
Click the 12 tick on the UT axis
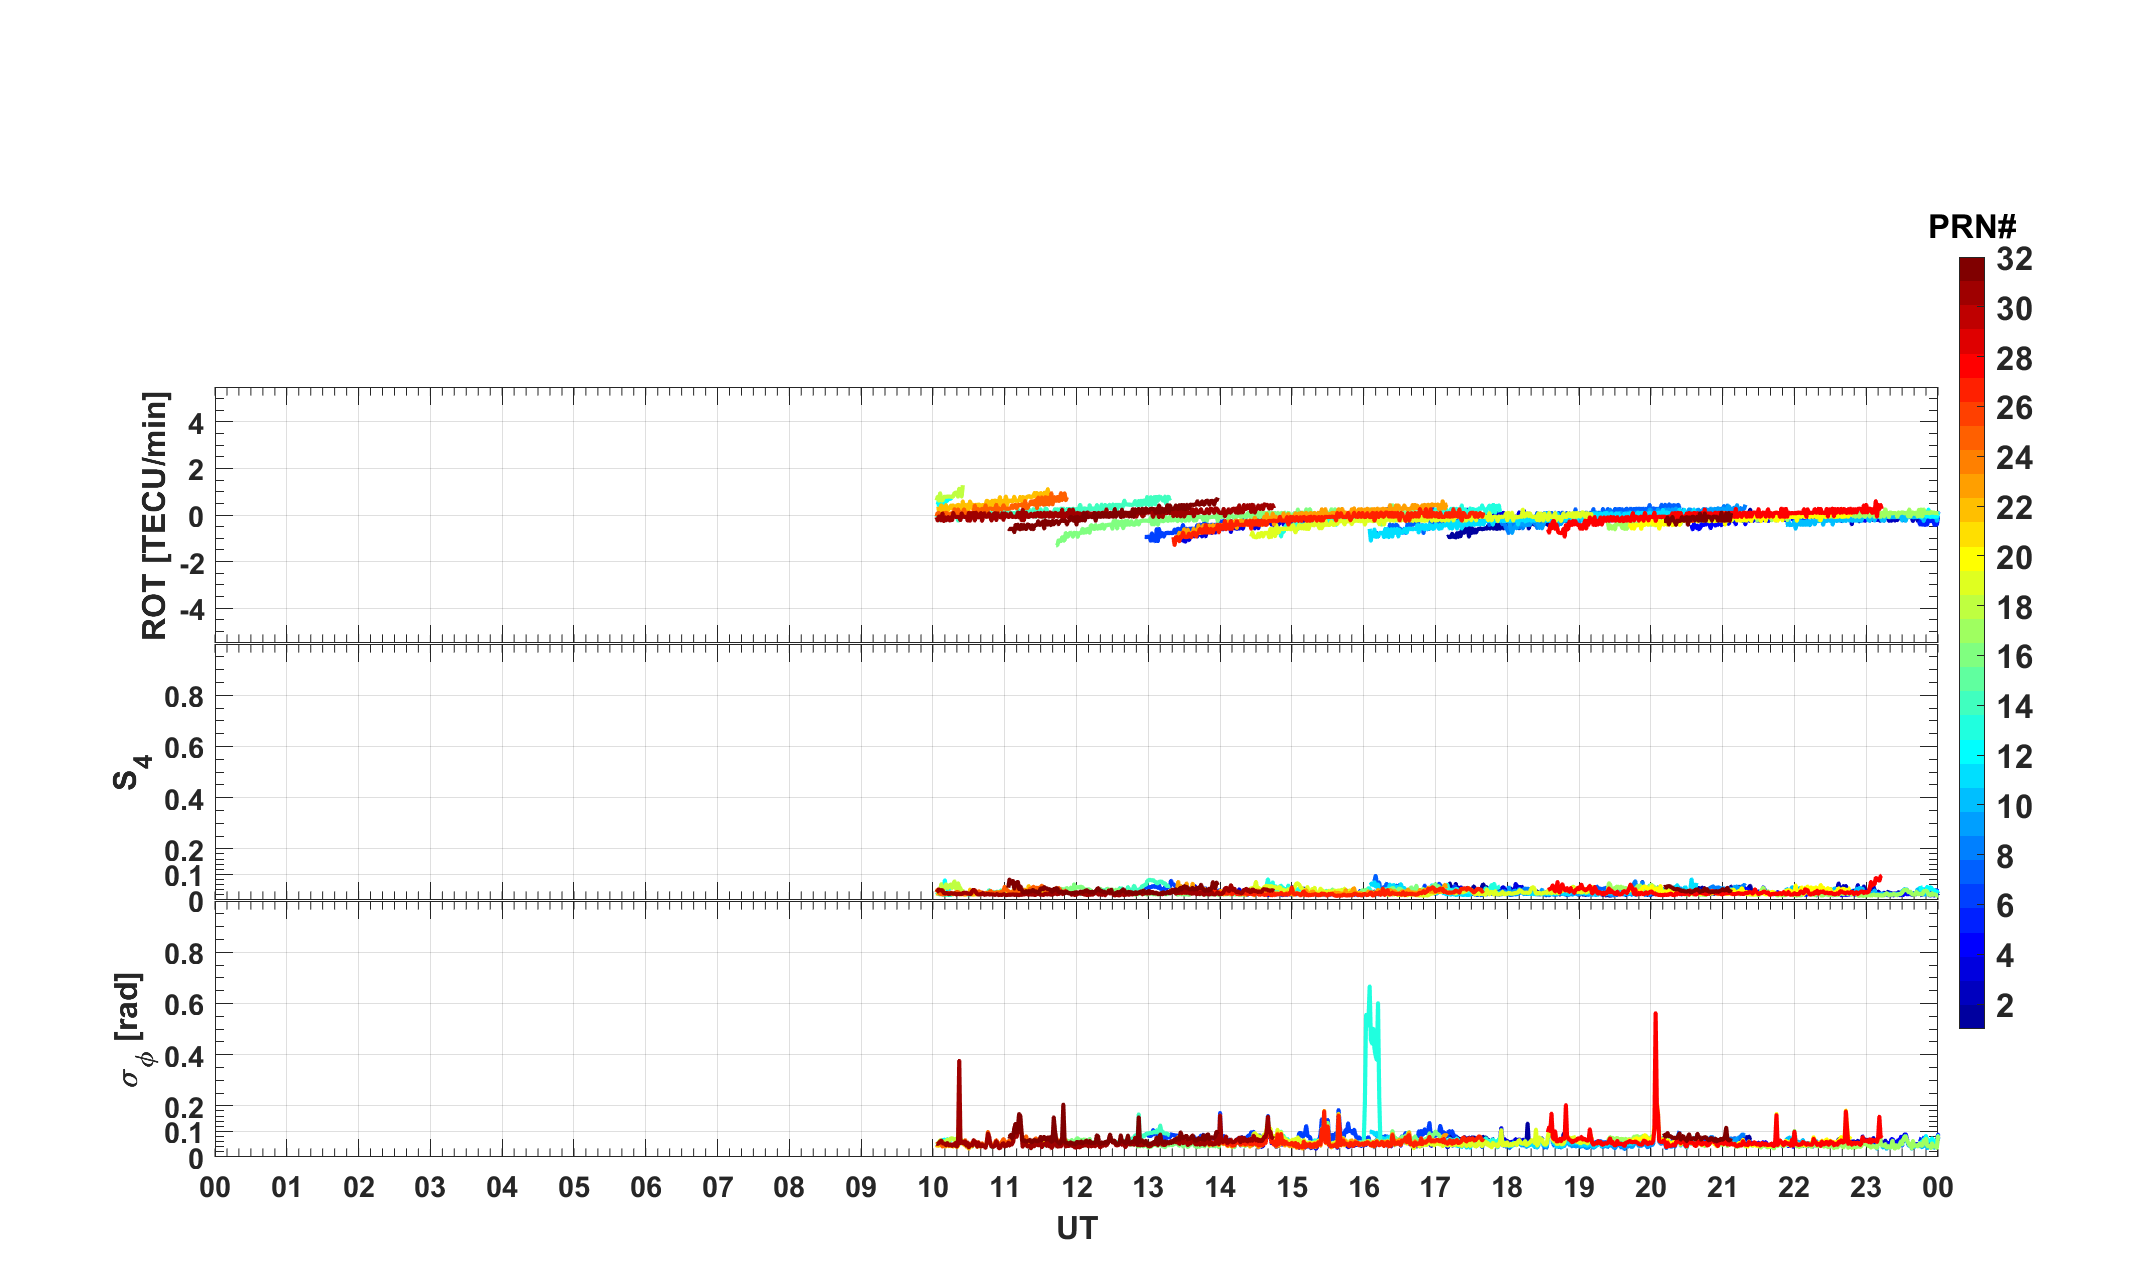[1076, 1188]
